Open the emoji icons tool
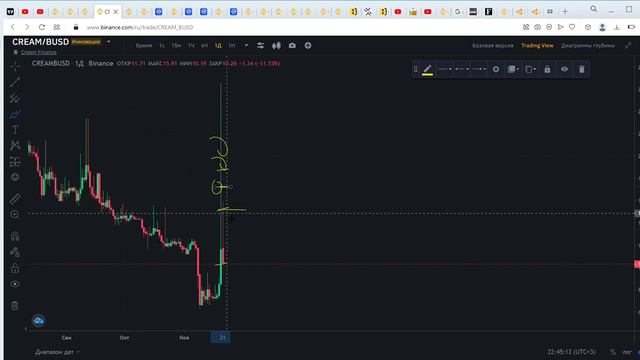Screen dimensions: 640x360 point(15,177)
